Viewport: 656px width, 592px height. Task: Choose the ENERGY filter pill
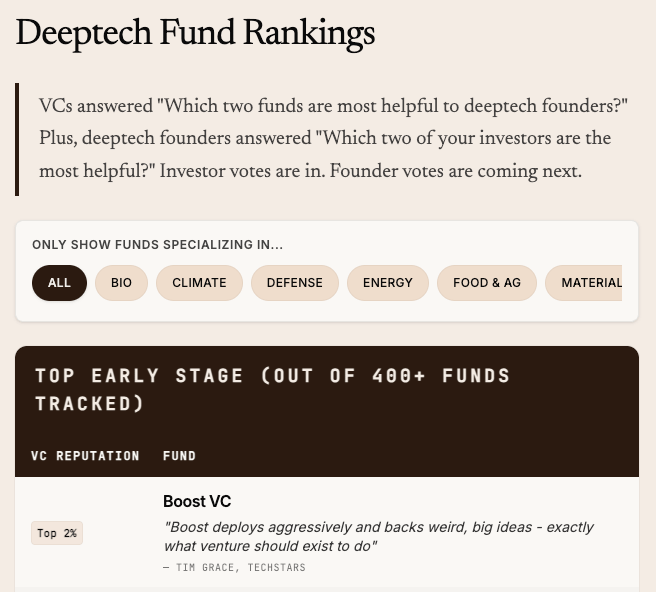388,283
